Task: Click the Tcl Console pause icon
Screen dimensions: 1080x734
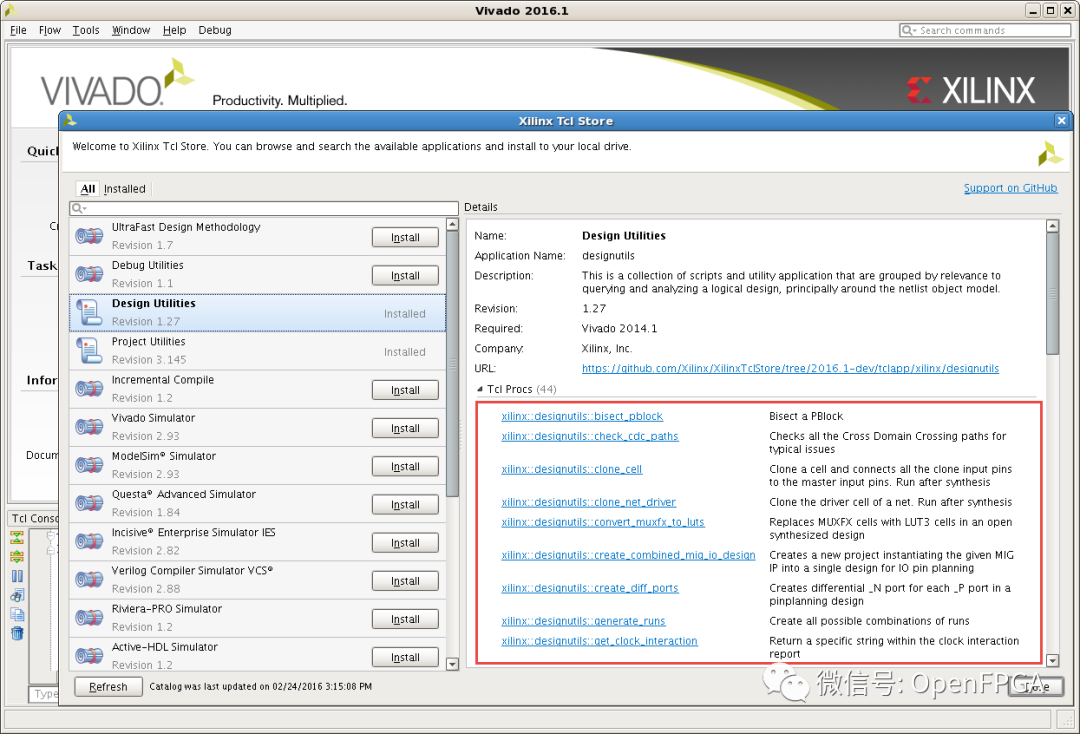Action: coord(17,576)
